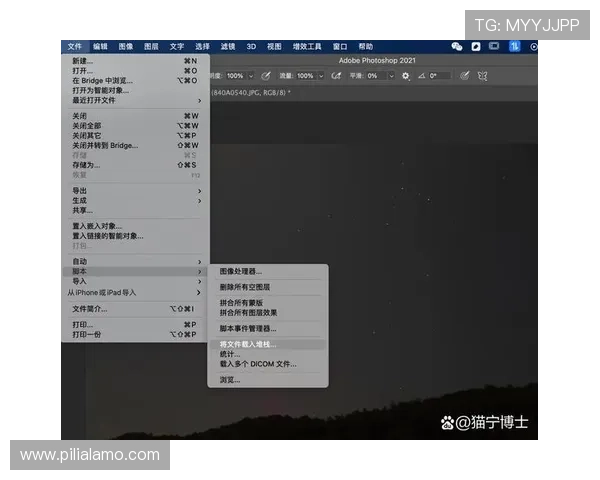Click highlighted 脚本 menu item
The width and height of the screenshot is (600, 480).
click(x=135, y=271)
